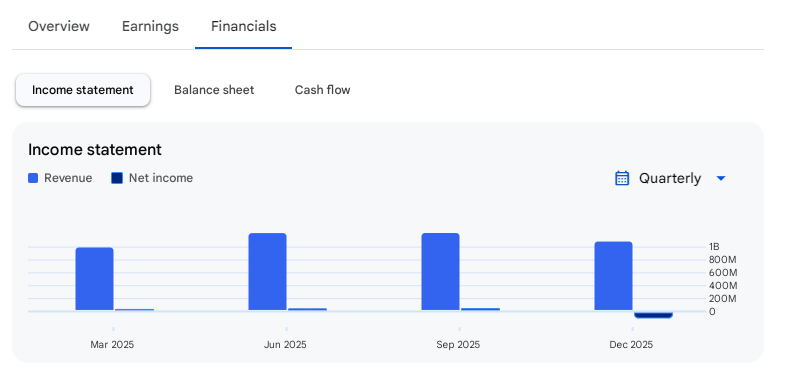Click the Jun 2025 axis label

tap(285, 345)
